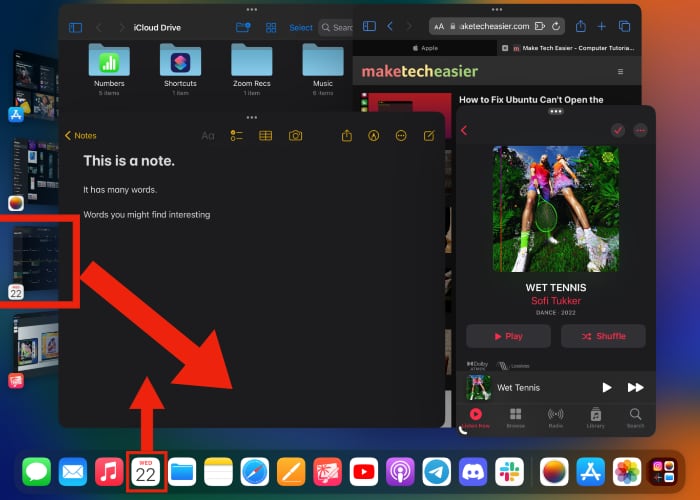This screenshot has height=500, width=700.
Task: Open Podcasts app in the dock
Action: coord(400,471)
